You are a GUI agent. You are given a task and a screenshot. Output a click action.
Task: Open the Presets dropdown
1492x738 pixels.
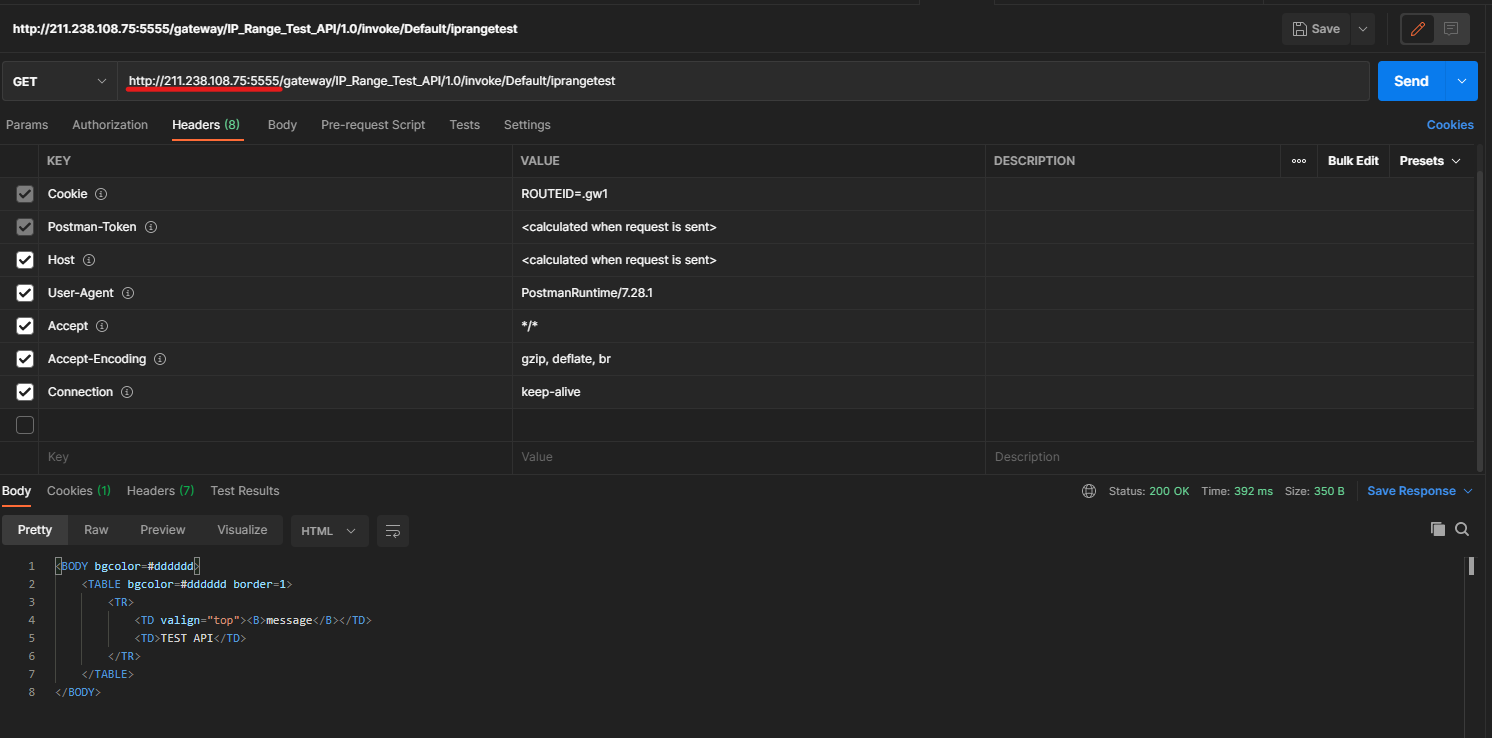click(1429, 161)
